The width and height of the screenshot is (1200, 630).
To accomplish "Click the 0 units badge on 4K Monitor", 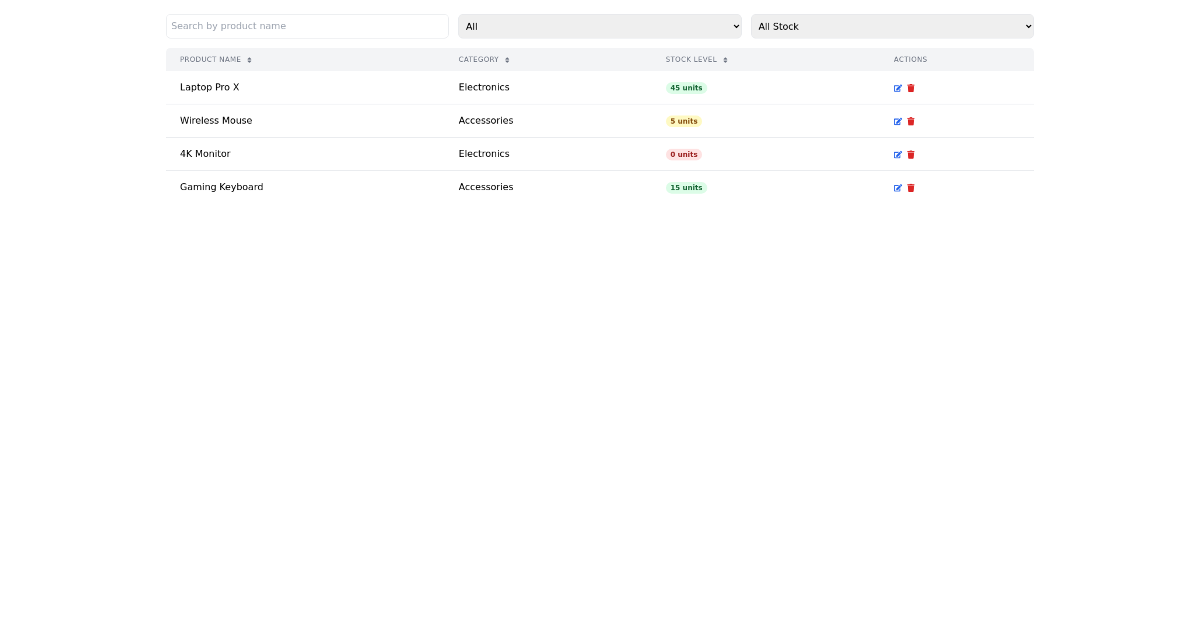I will (x=683, y=154).
